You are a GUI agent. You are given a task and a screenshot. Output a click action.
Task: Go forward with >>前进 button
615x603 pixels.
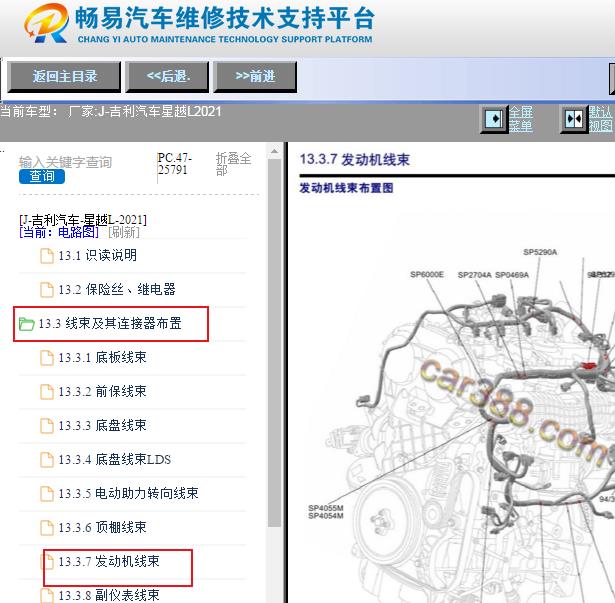tap(255, 77)
